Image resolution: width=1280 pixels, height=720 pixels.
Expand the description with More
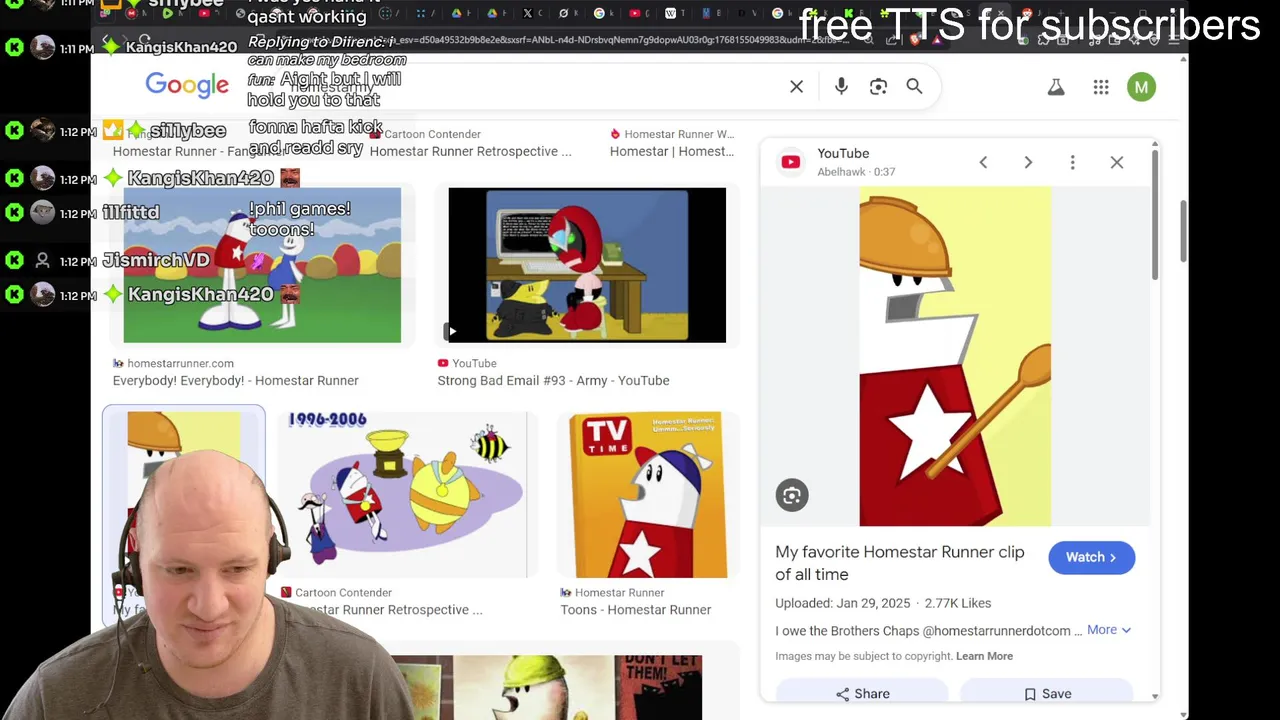coord(1109,630)
